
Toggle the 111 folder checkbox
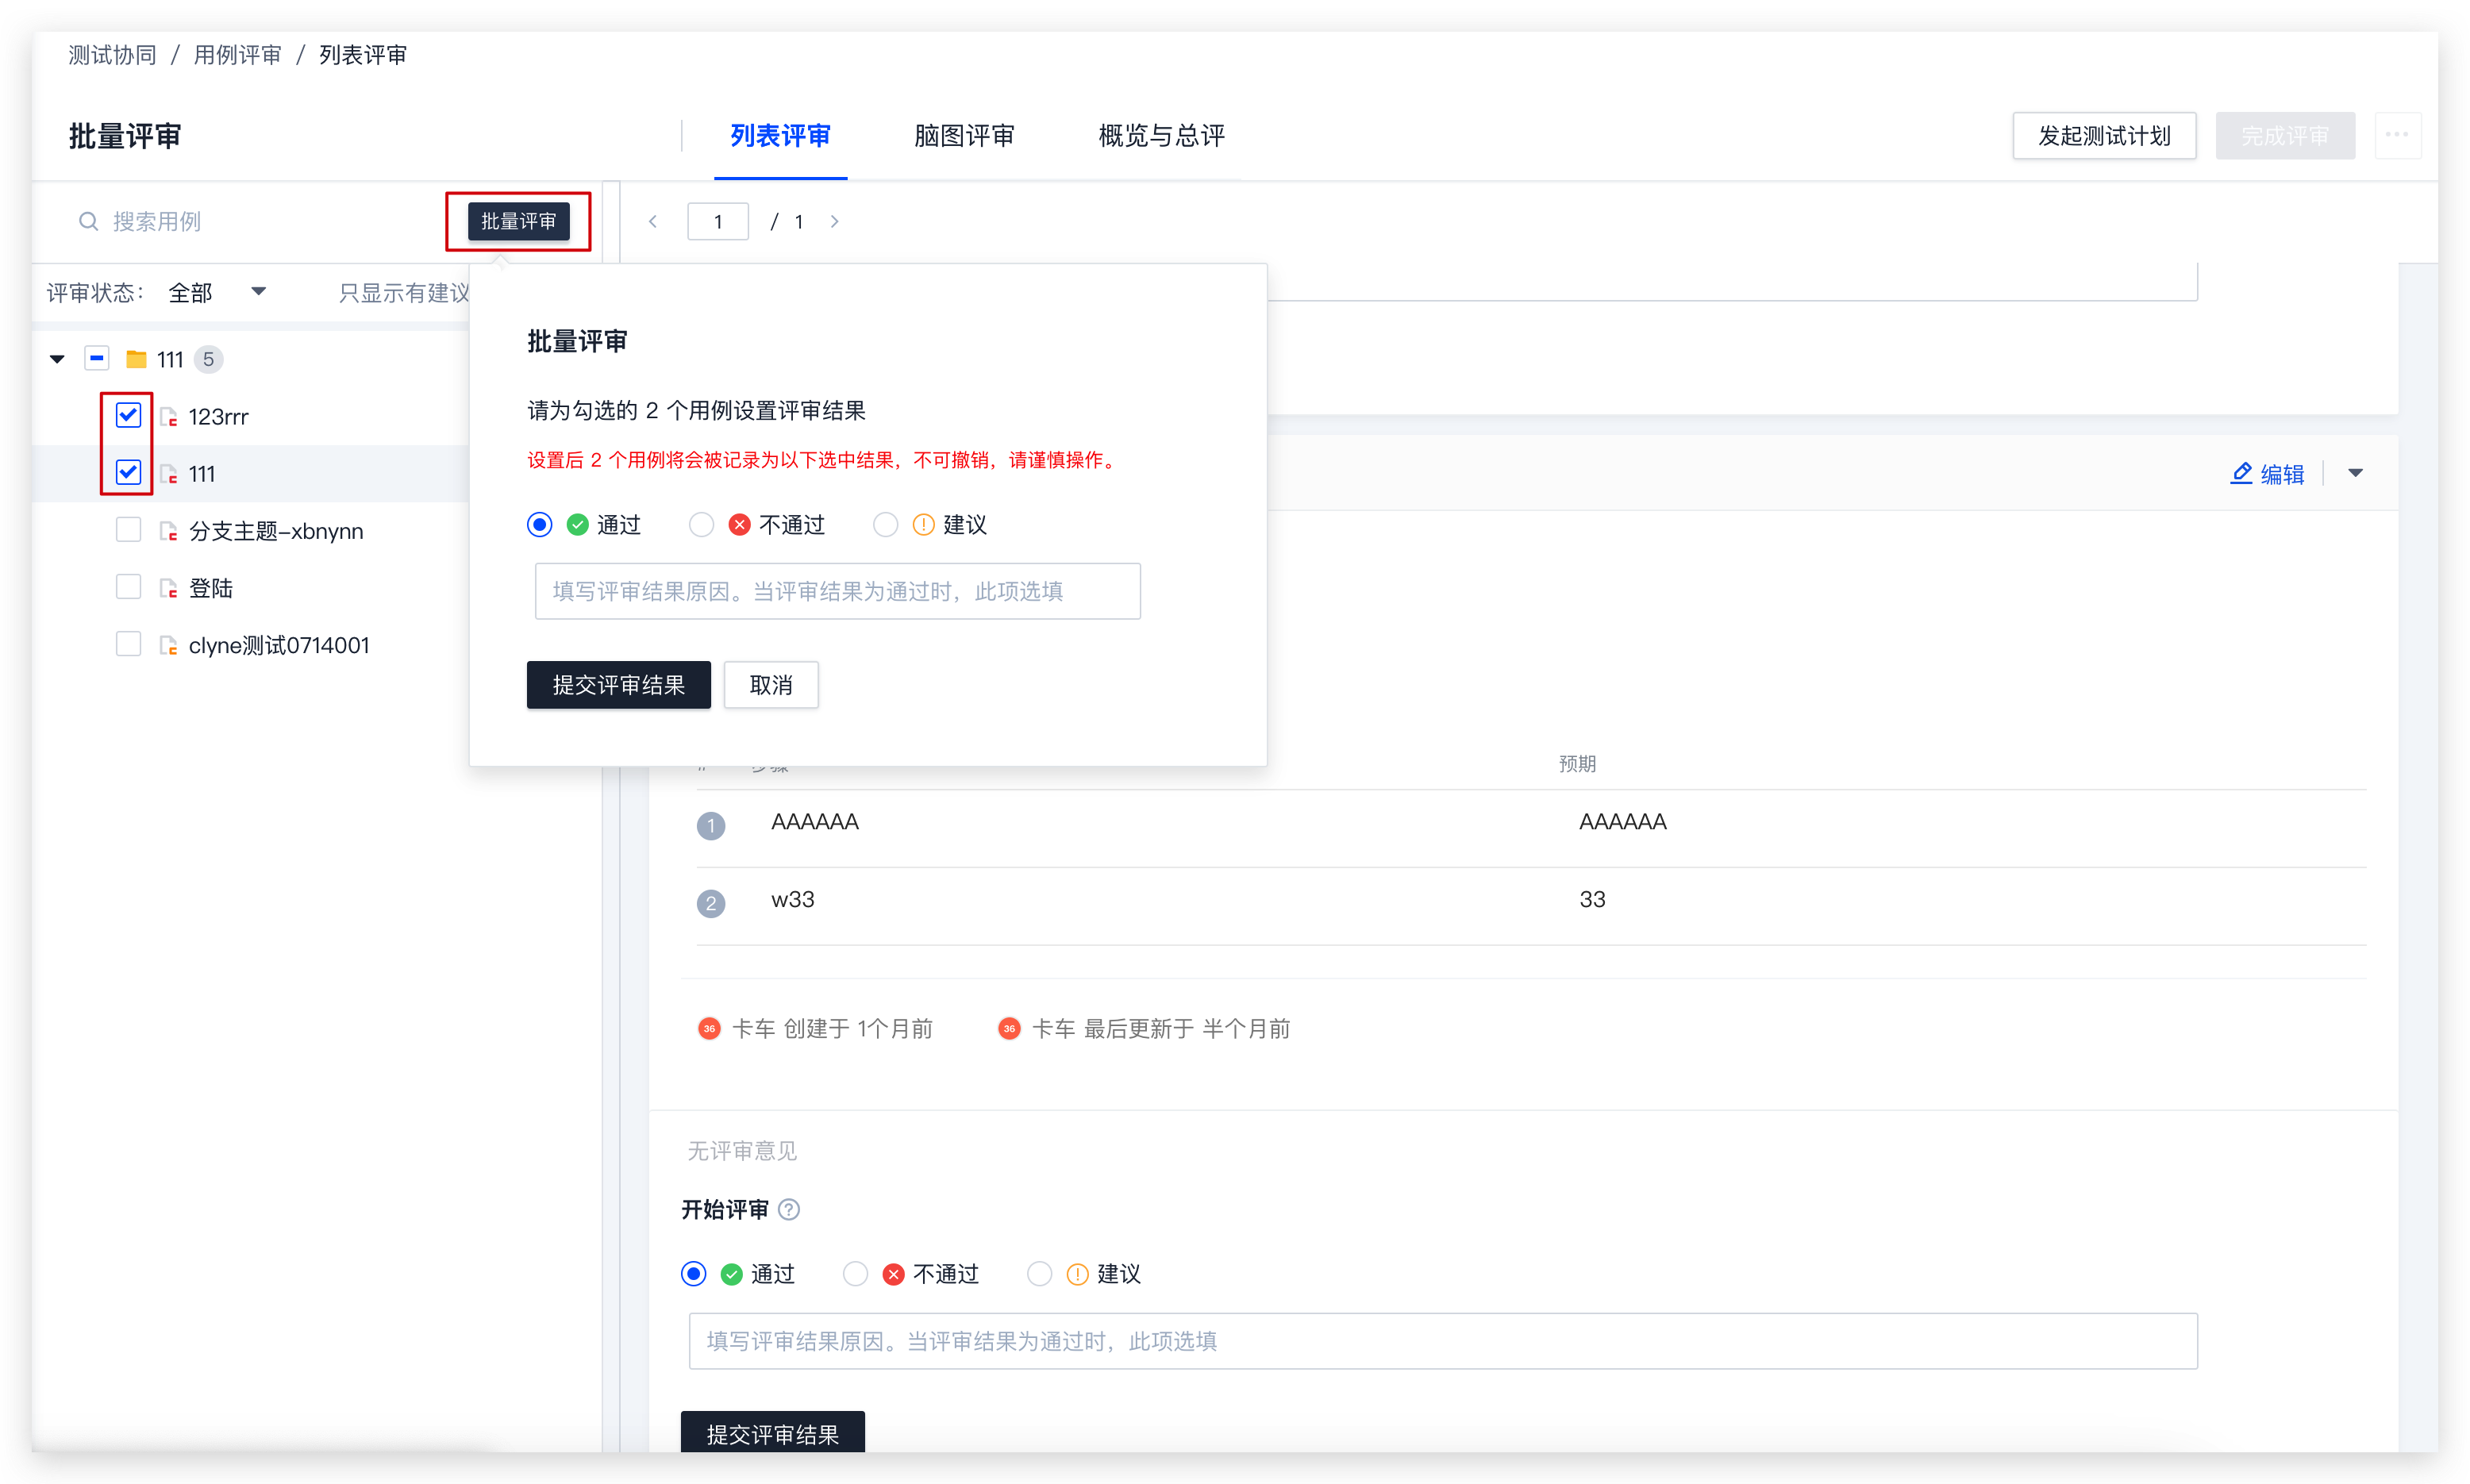point(97,358)
